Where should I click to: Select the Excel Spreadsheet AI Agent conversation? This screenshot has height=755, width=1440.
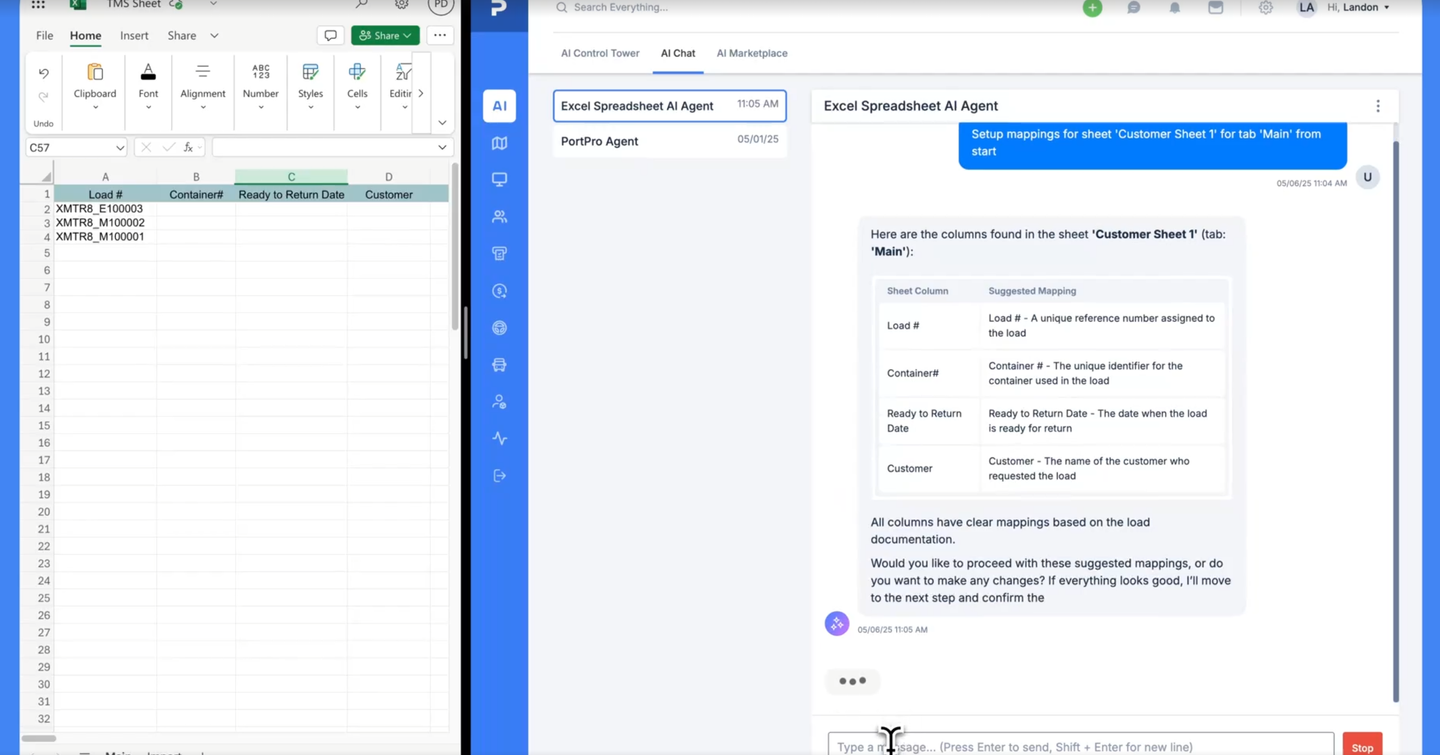670,106
